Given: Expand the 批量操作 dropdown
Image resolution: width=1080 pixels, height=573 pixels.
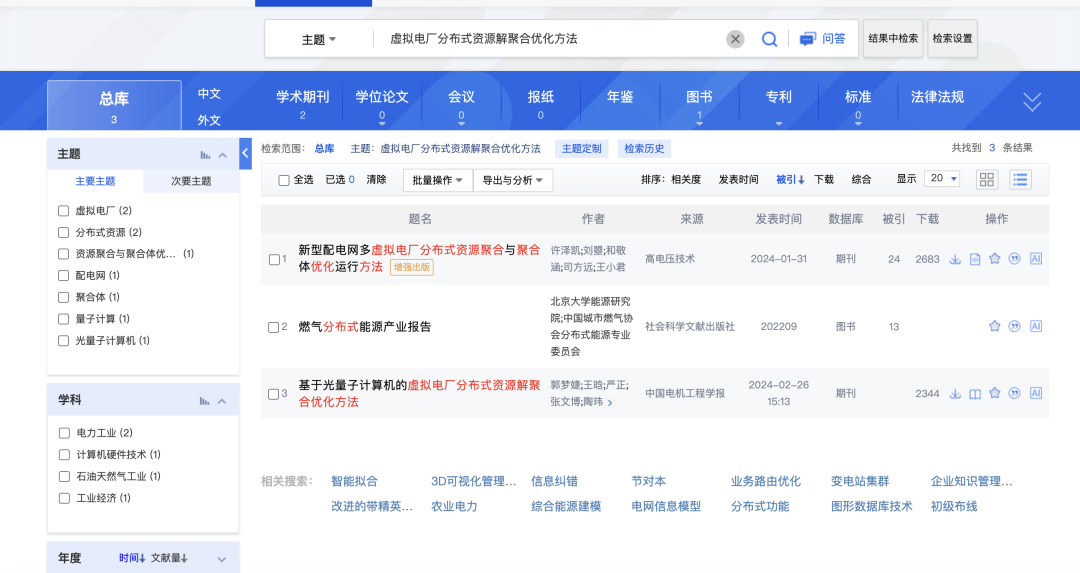Looking at the screenshot, I should (438, 180).
